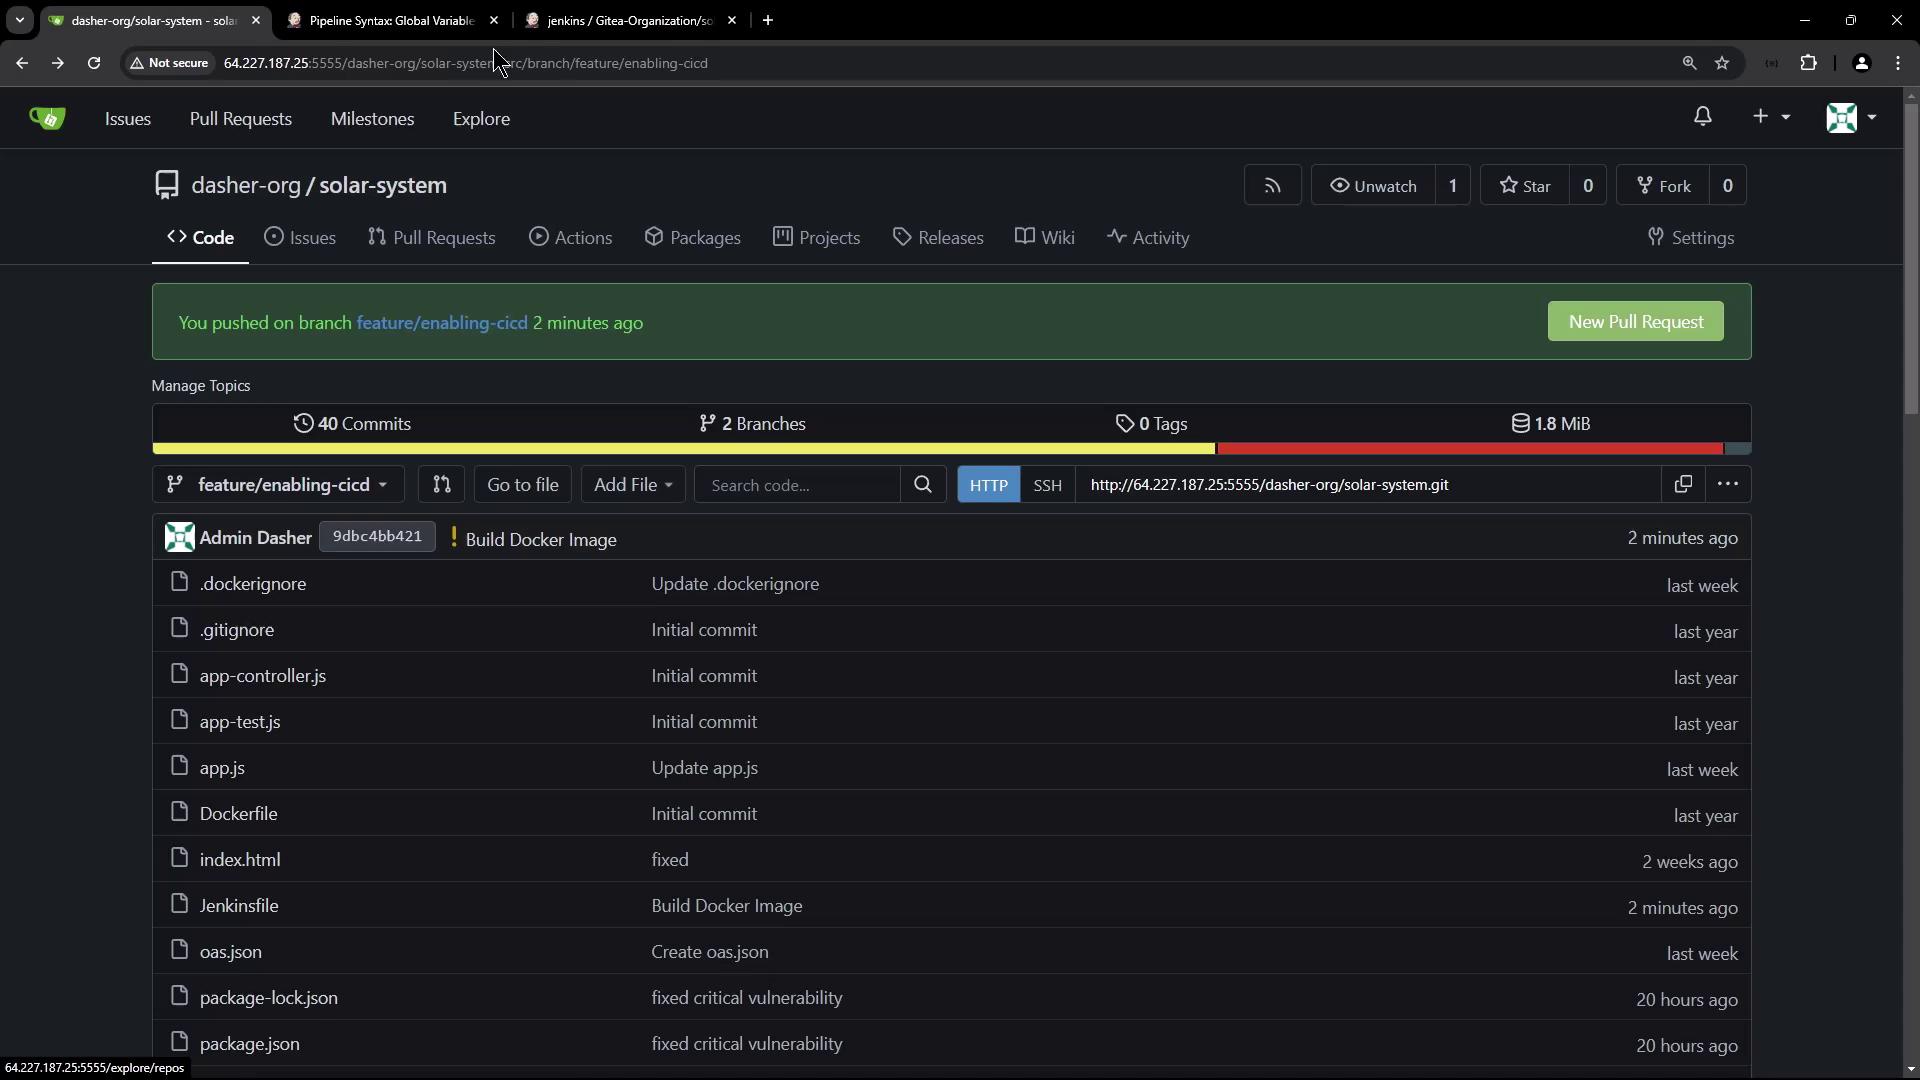The image size is (1920, 1080).
Task: Switch clone URL to SSH
Action: (x=1047, y=485)
